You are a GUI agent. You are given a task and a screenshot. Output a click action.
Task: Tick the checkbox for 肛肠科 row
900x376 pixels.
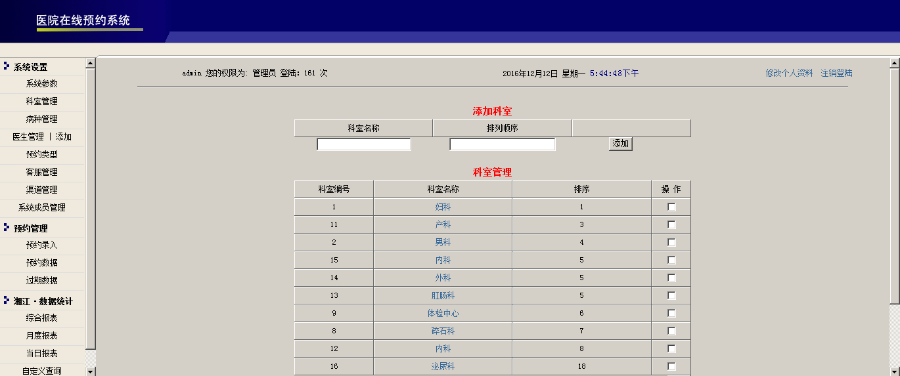pos(671,296)
